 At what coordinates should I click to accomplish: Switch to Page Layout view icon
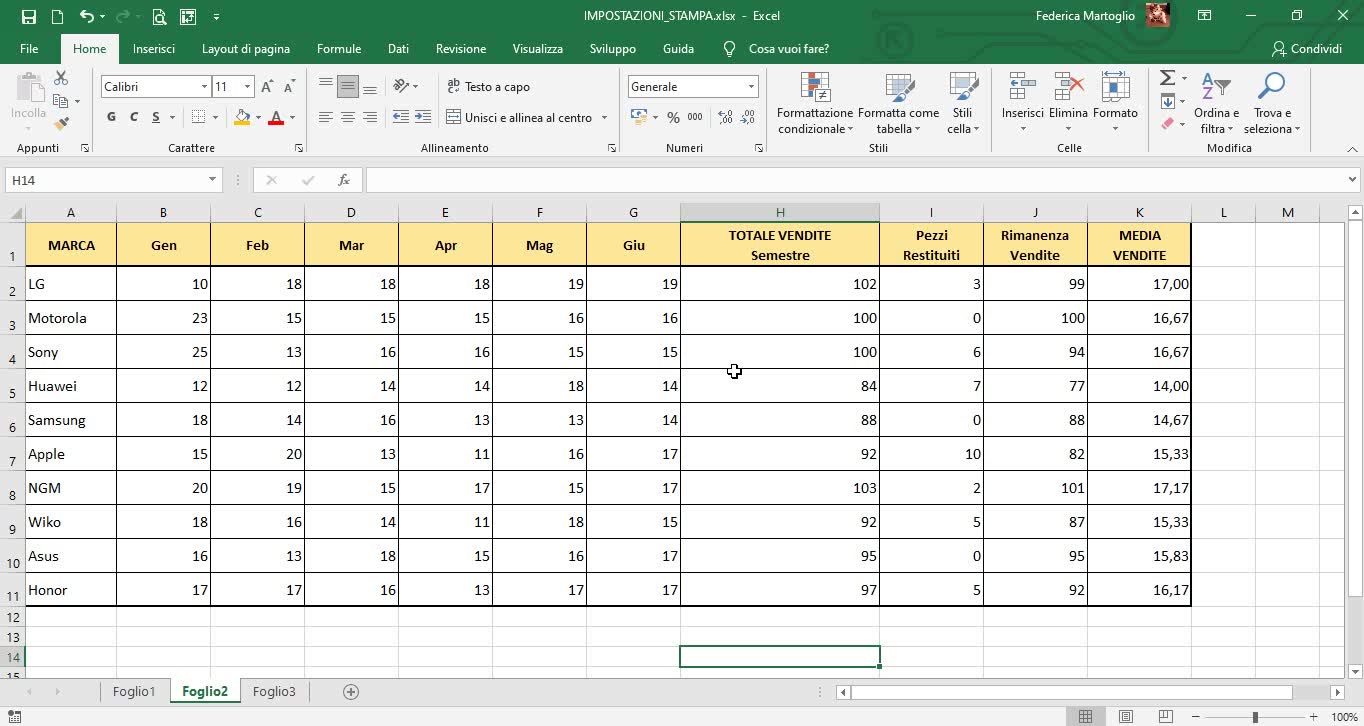point(1126,717)
